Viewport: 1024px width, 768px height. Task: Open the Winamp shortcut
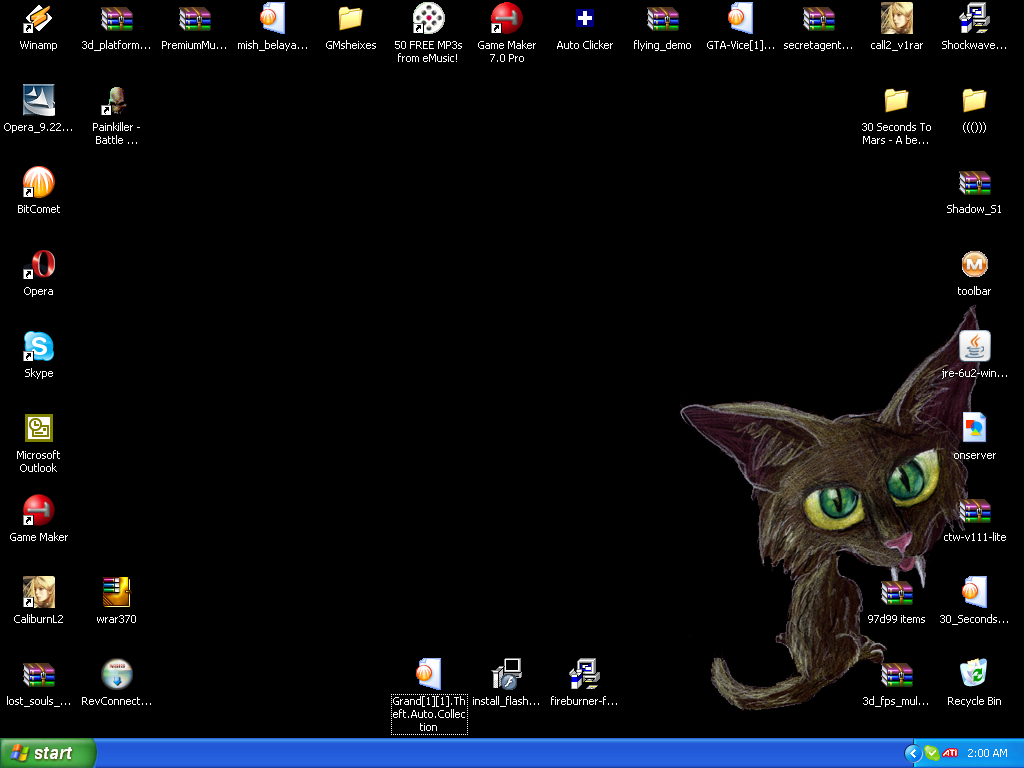pos(39,19)
